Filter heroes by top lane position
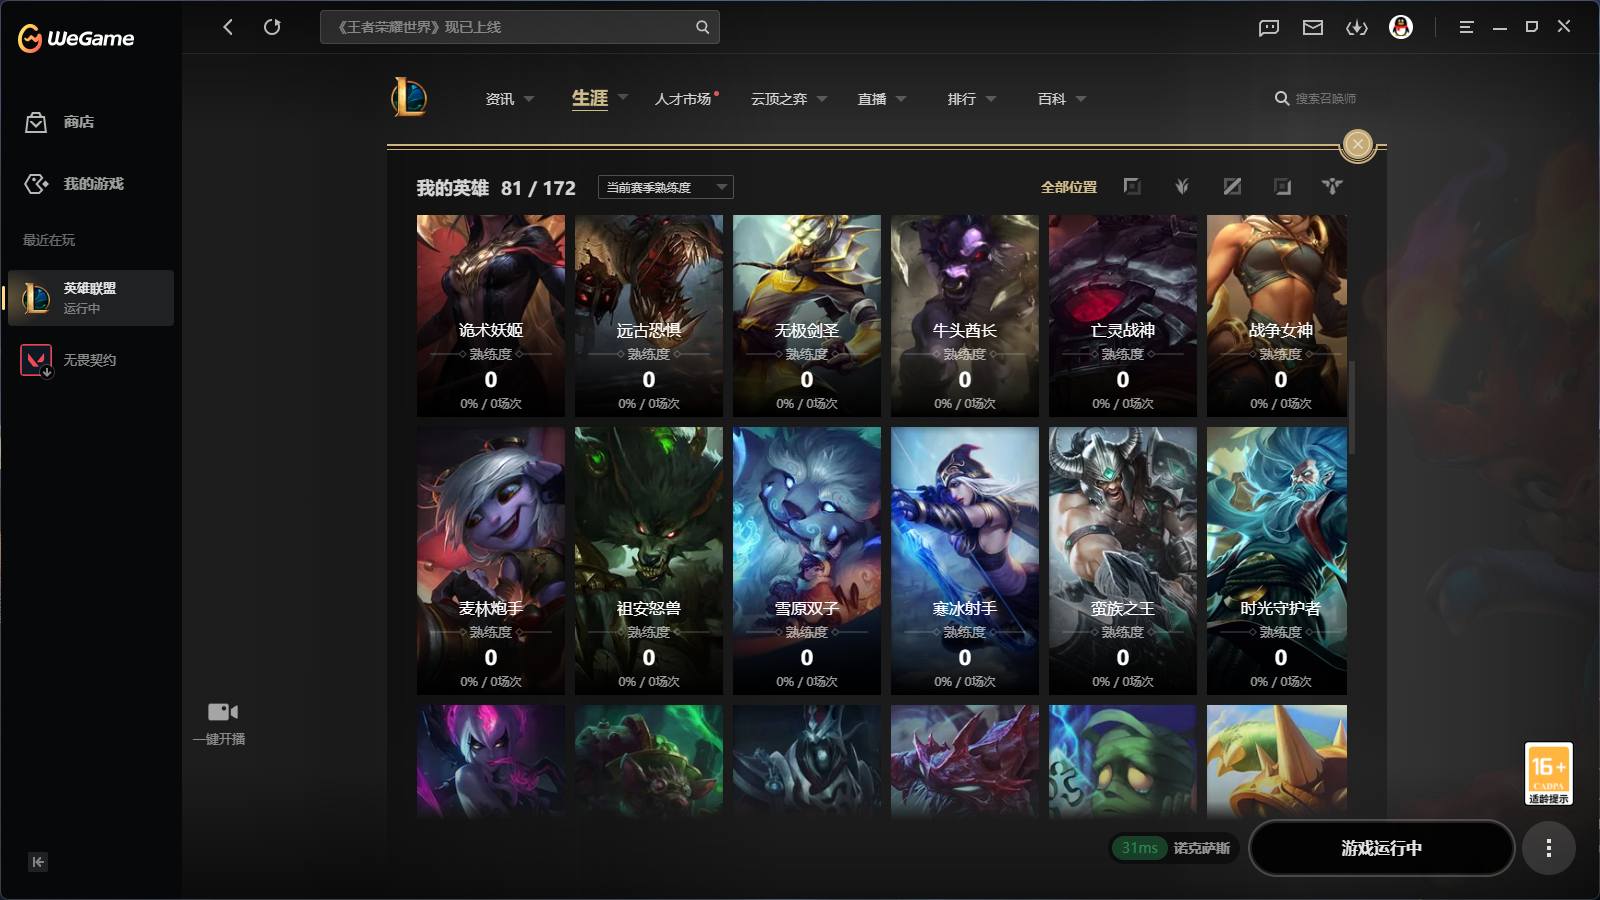This screenshot has height=900, width=1600. (1132, 186)
